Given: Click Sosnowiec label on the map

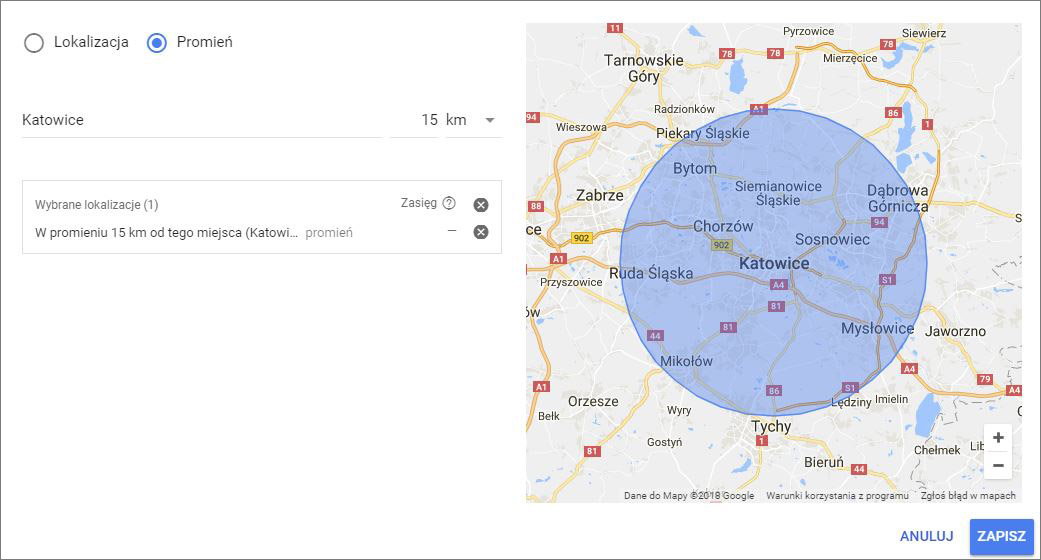Looking at the screenshot, I should [833, 240].
